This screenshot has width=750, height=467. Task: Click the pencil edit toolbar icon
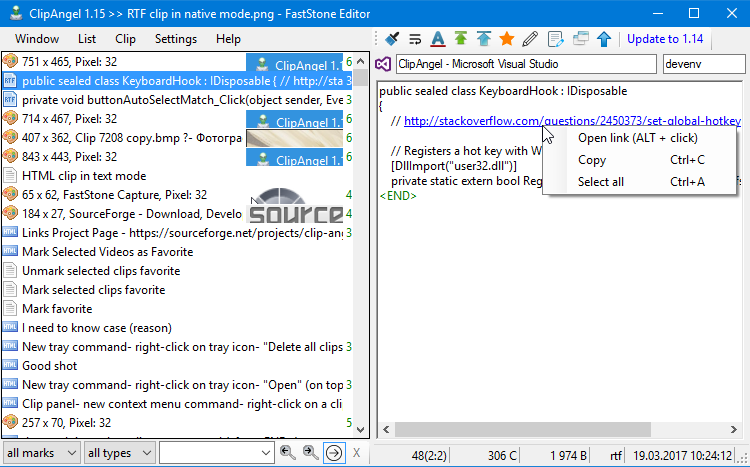(530, 39)
